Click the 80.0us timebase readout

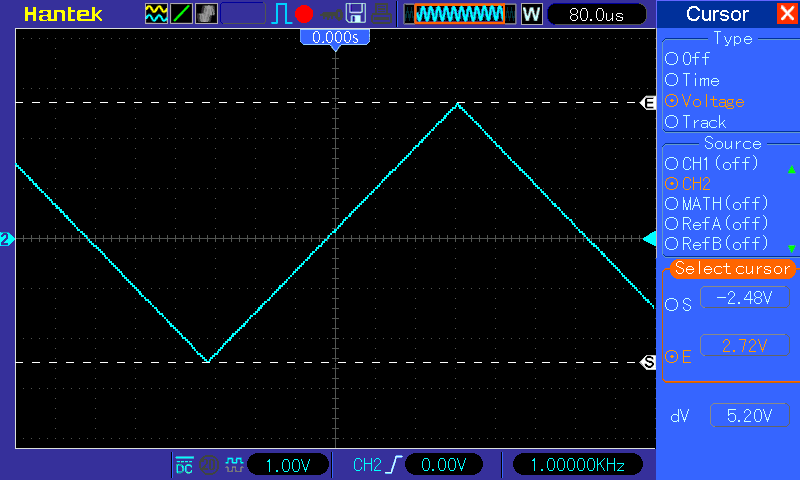596,14
